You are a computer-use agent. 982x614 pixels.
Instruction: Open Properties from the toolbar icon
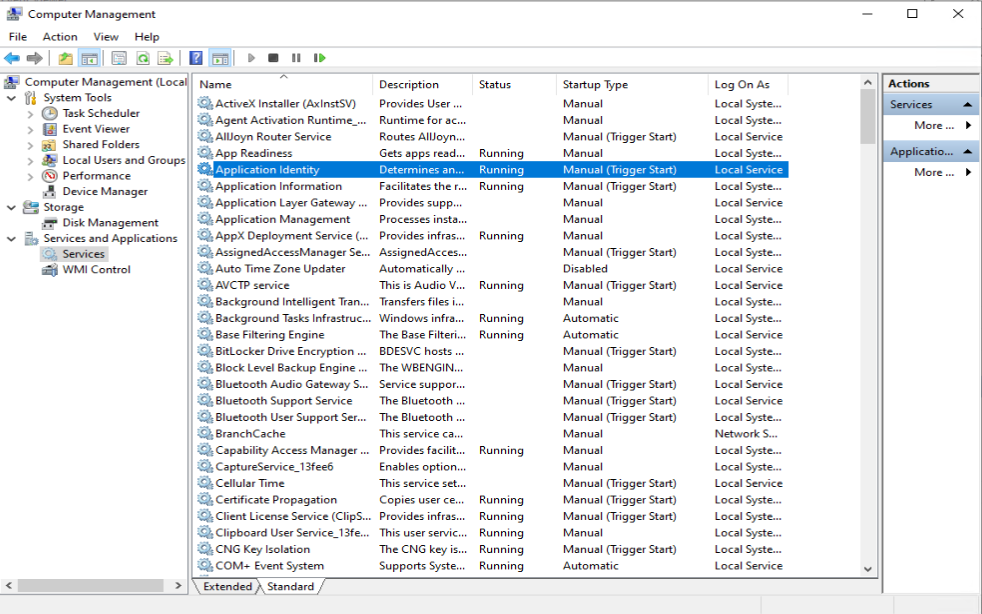(119, 58)
